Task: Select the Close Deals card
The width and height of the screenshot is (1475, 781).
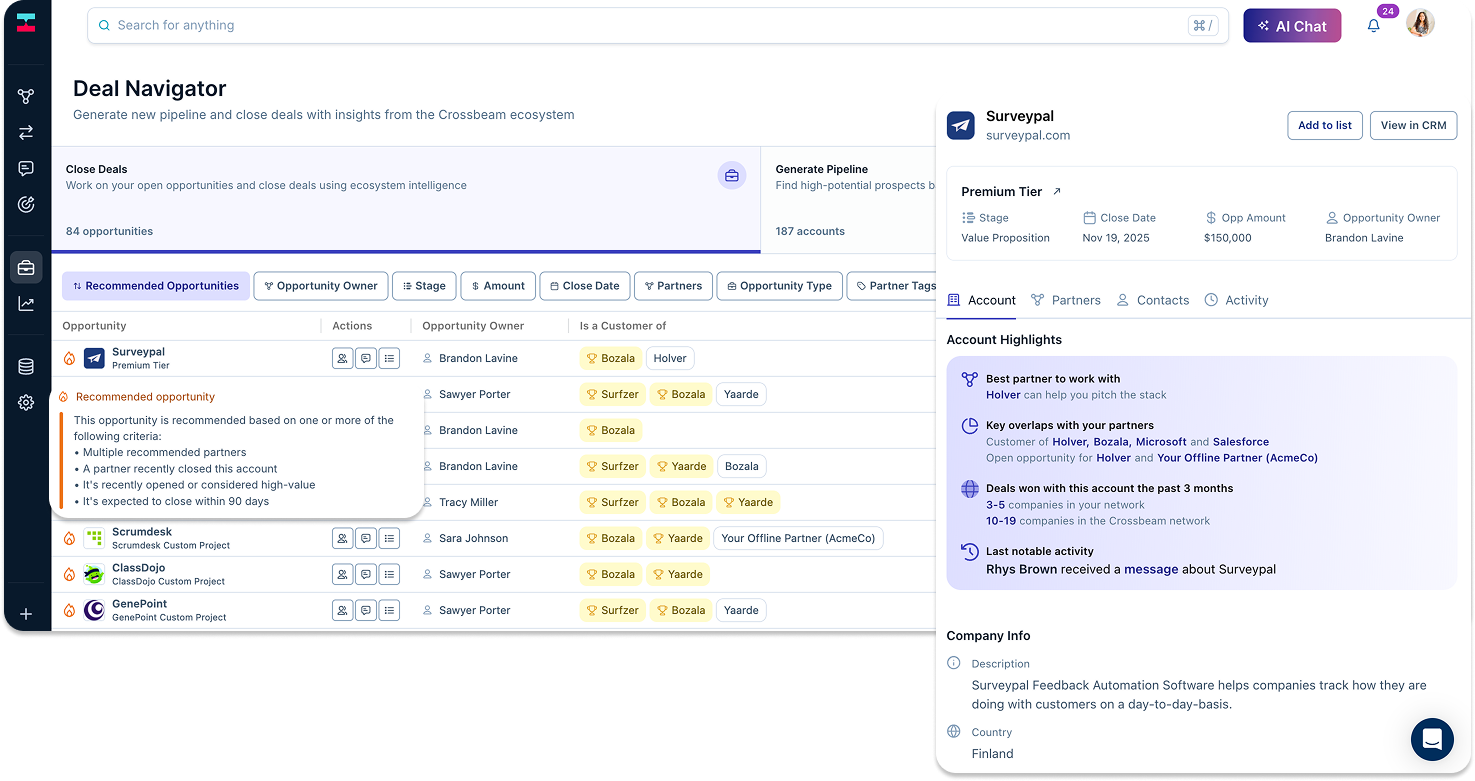Action: pyautogui.click(x=406, y=200)
